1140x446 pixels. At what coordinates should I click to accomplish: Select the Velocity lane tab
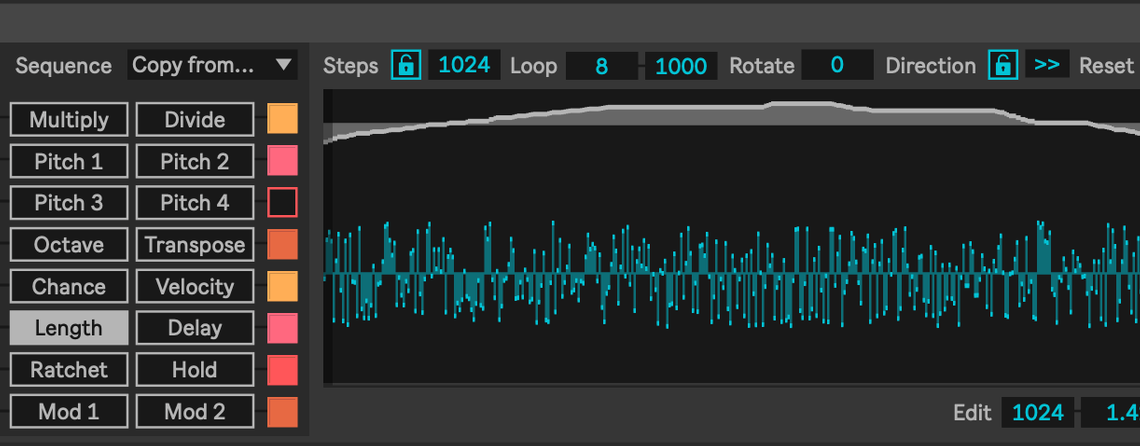[x=194, y=287]
